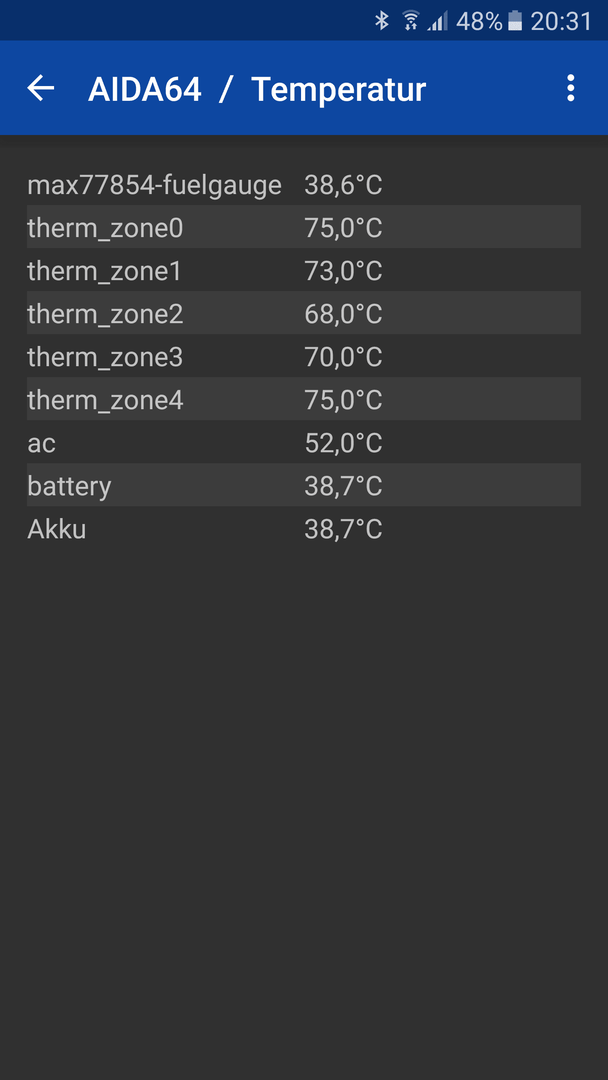The height and width of the screenshot is (1080, 608).
Task: Tap the AIDA64 / Temperatur title
Action: tap(257, 90)
